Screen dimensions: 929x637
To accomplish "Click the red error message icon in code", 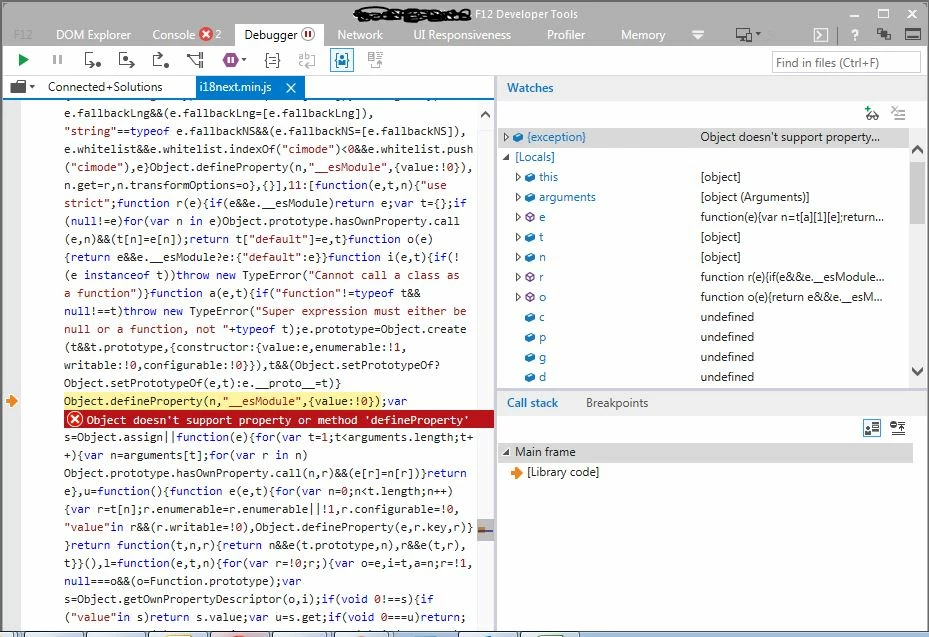I will tap(75, 420).
